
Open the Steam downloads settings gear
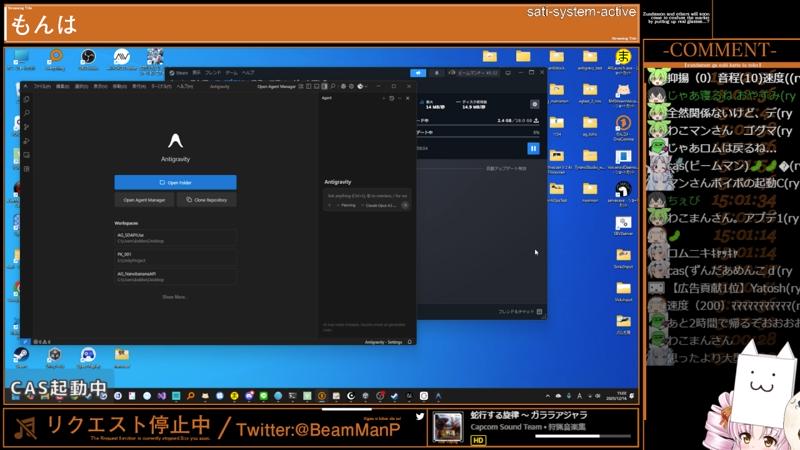coord(534,104)
